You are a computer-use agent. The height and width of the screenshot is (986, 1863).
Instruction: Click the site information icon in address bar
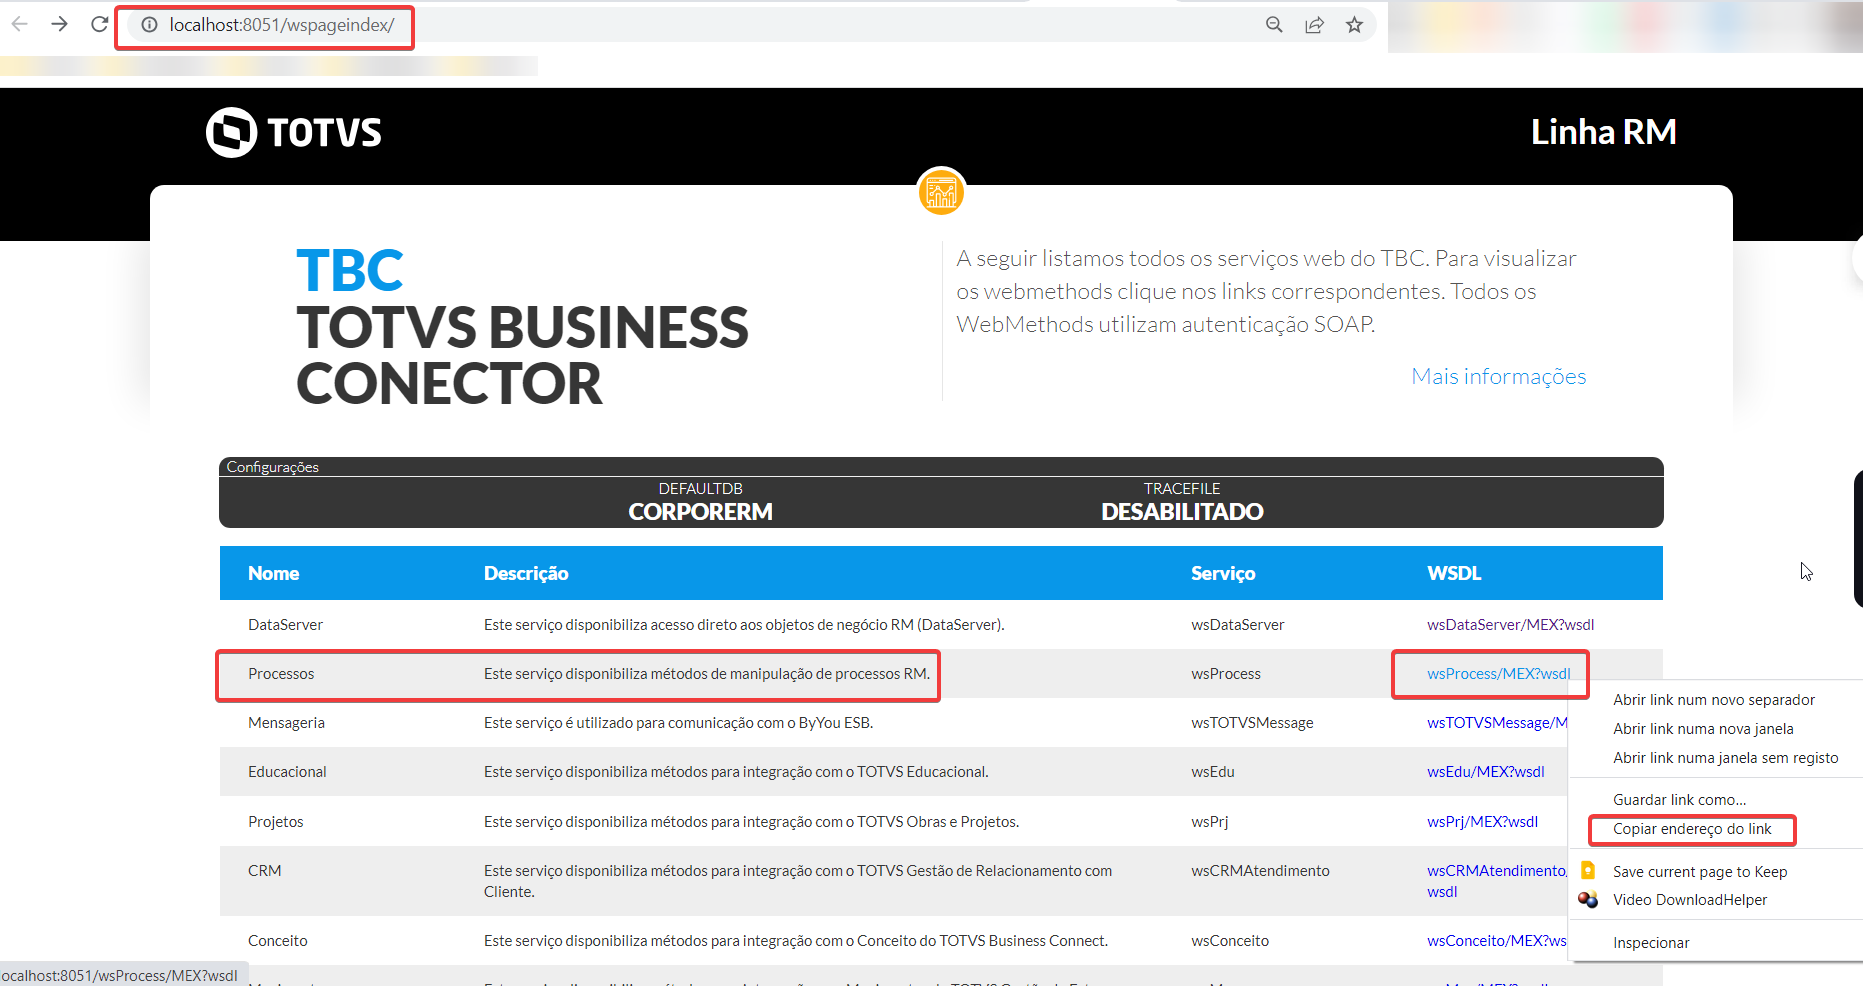[x=149, y=25]
